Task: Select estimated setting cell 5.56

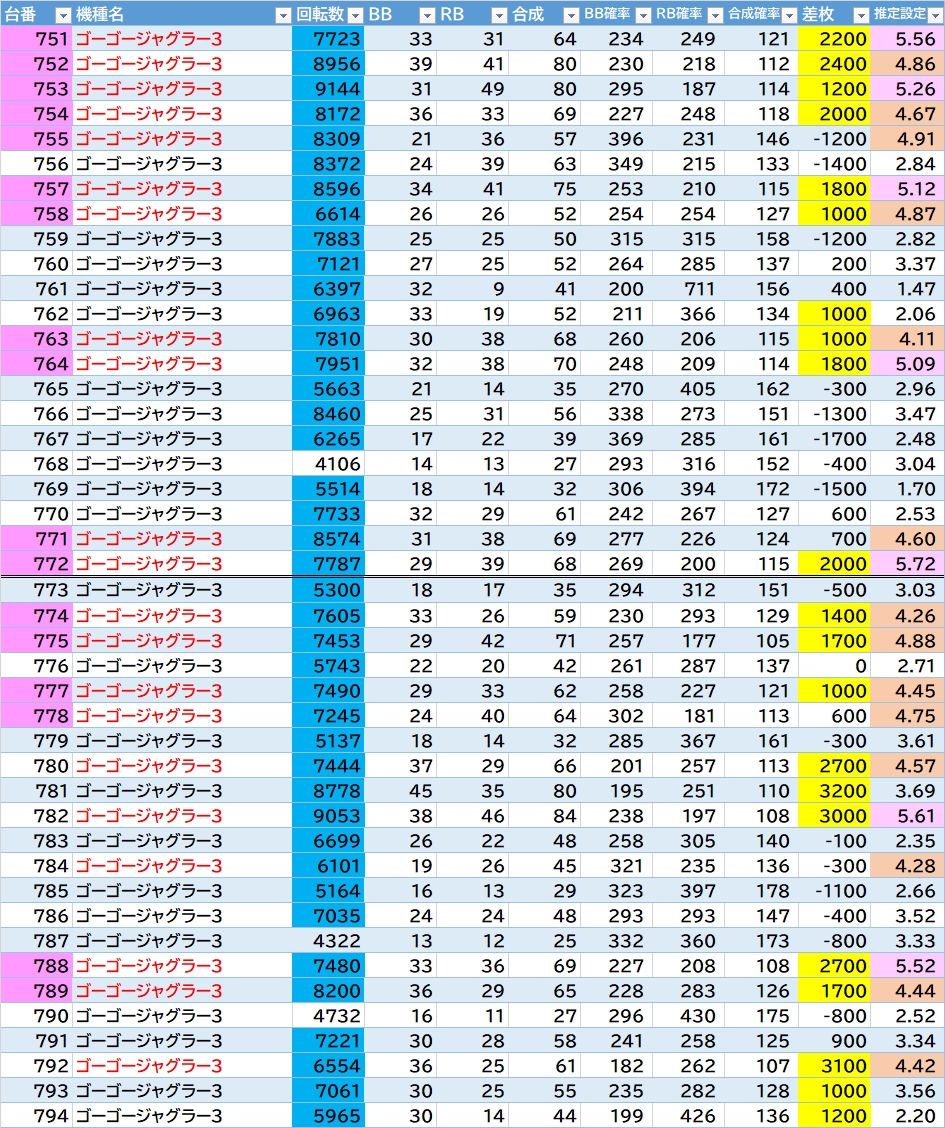Action: click(x=907, y=39)
